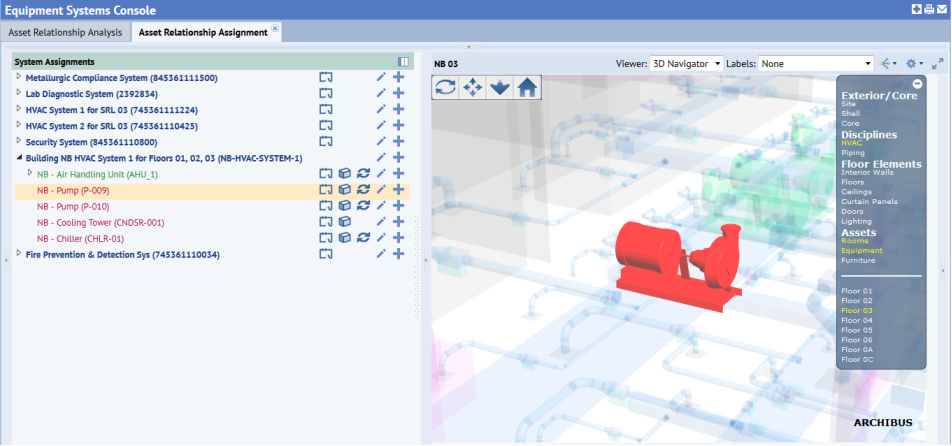Select the pan tool in 3D viewer

pyautogui.click(x=473, y=87)
